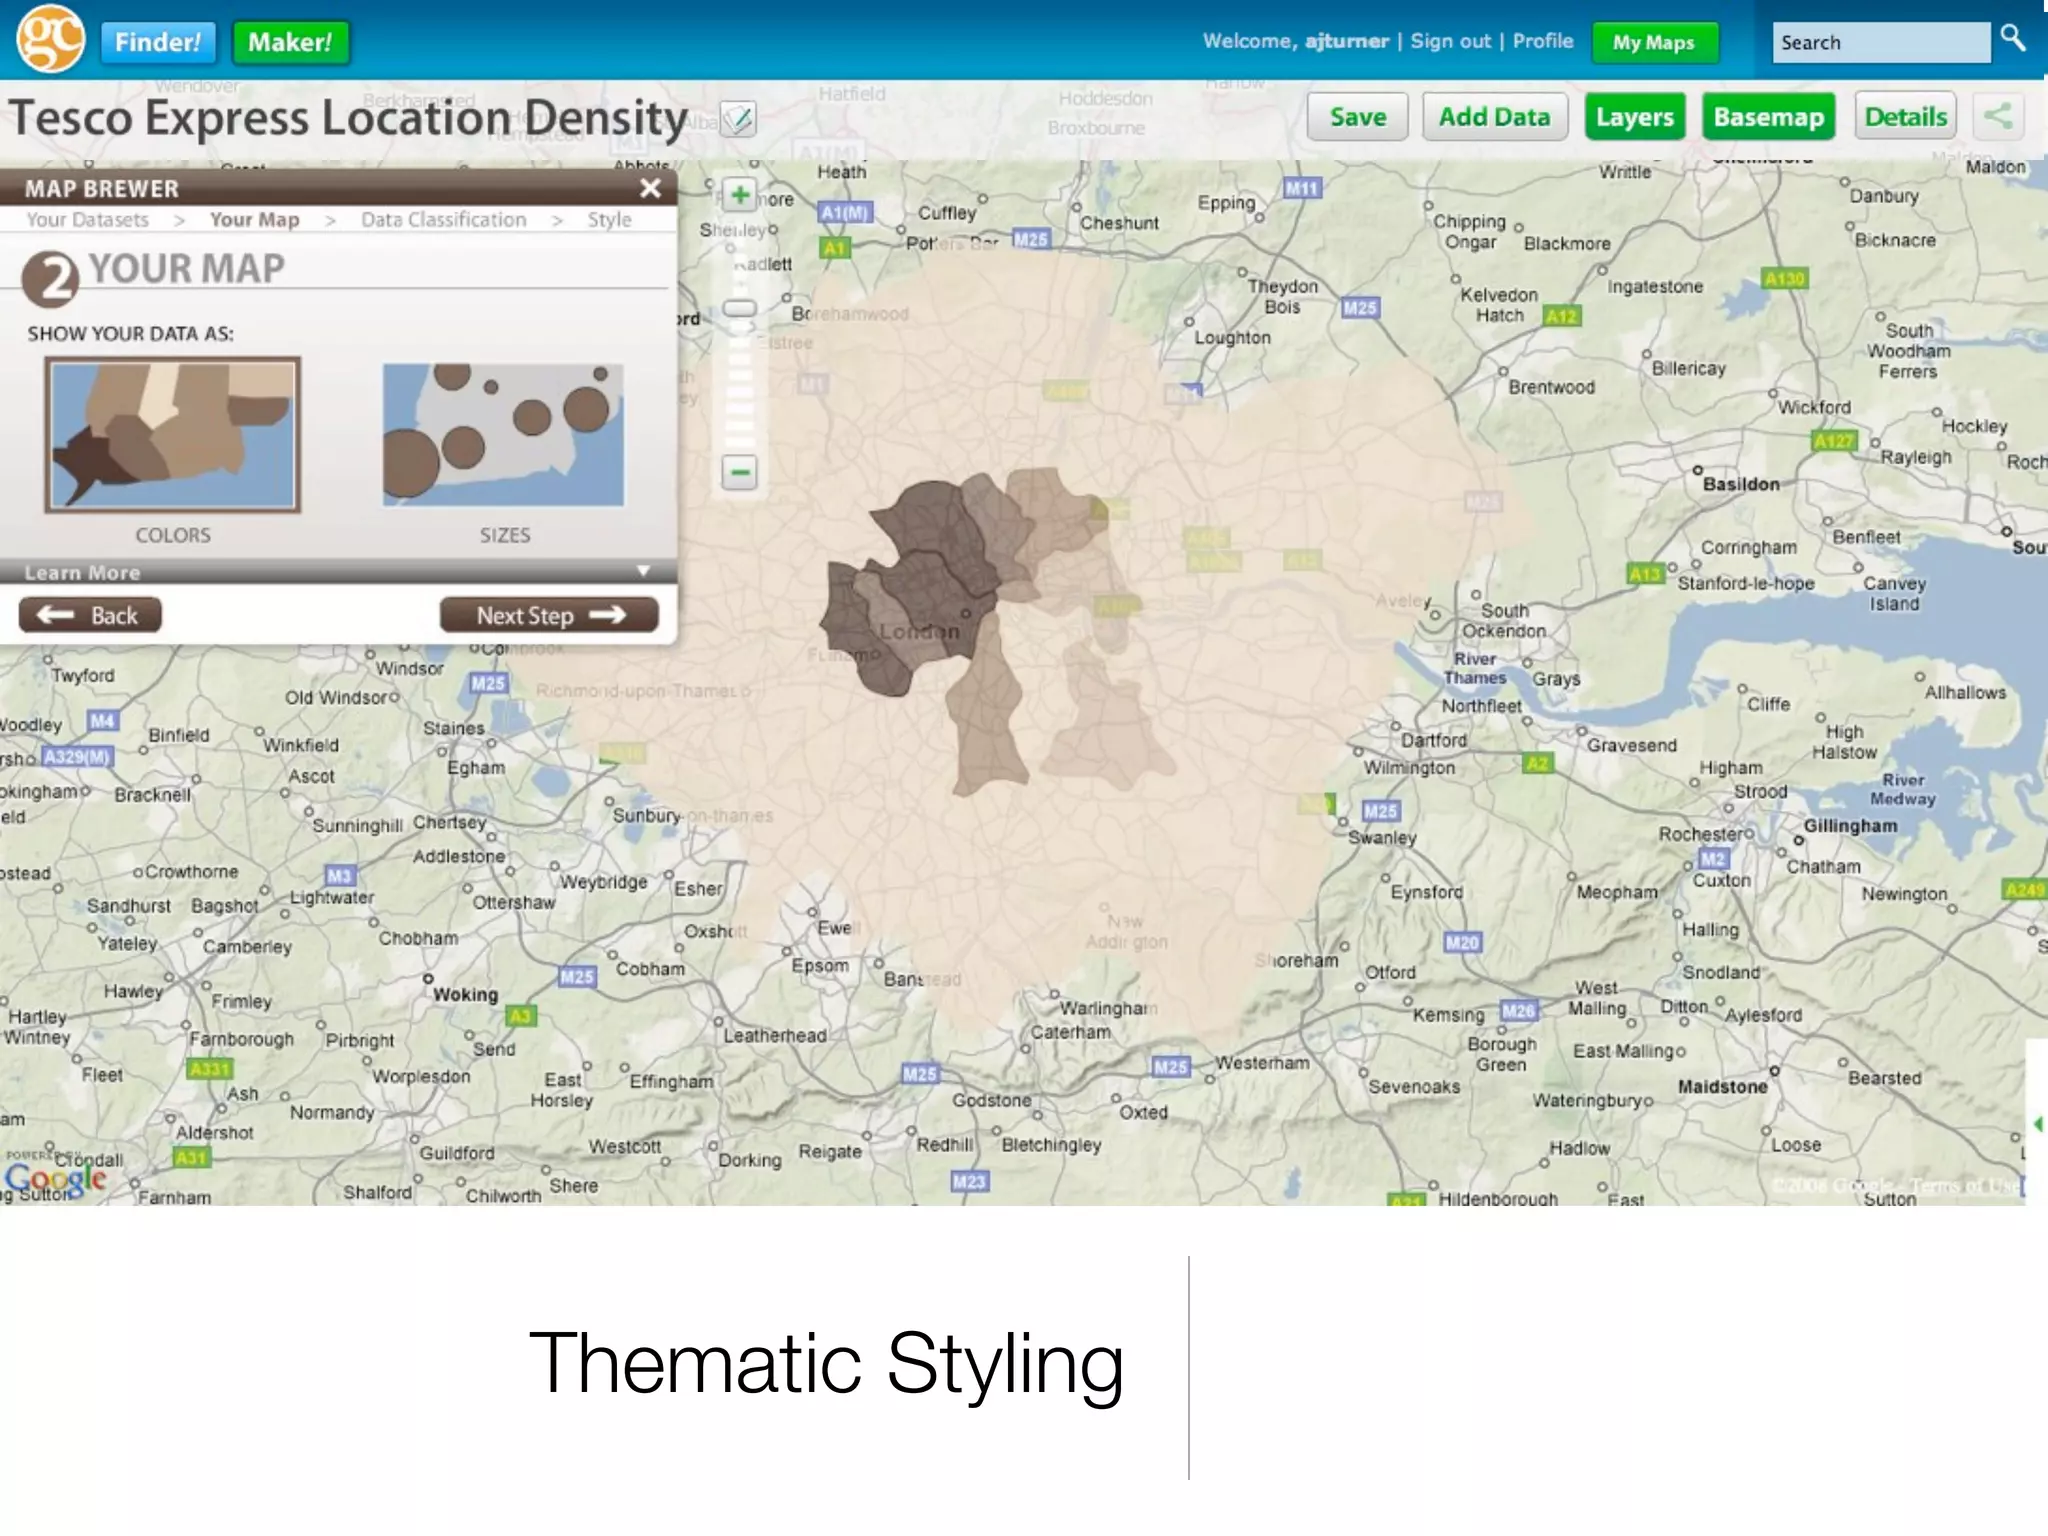Click the edit title pencil icon
Screen dimensions: 2048x1536
738,120
